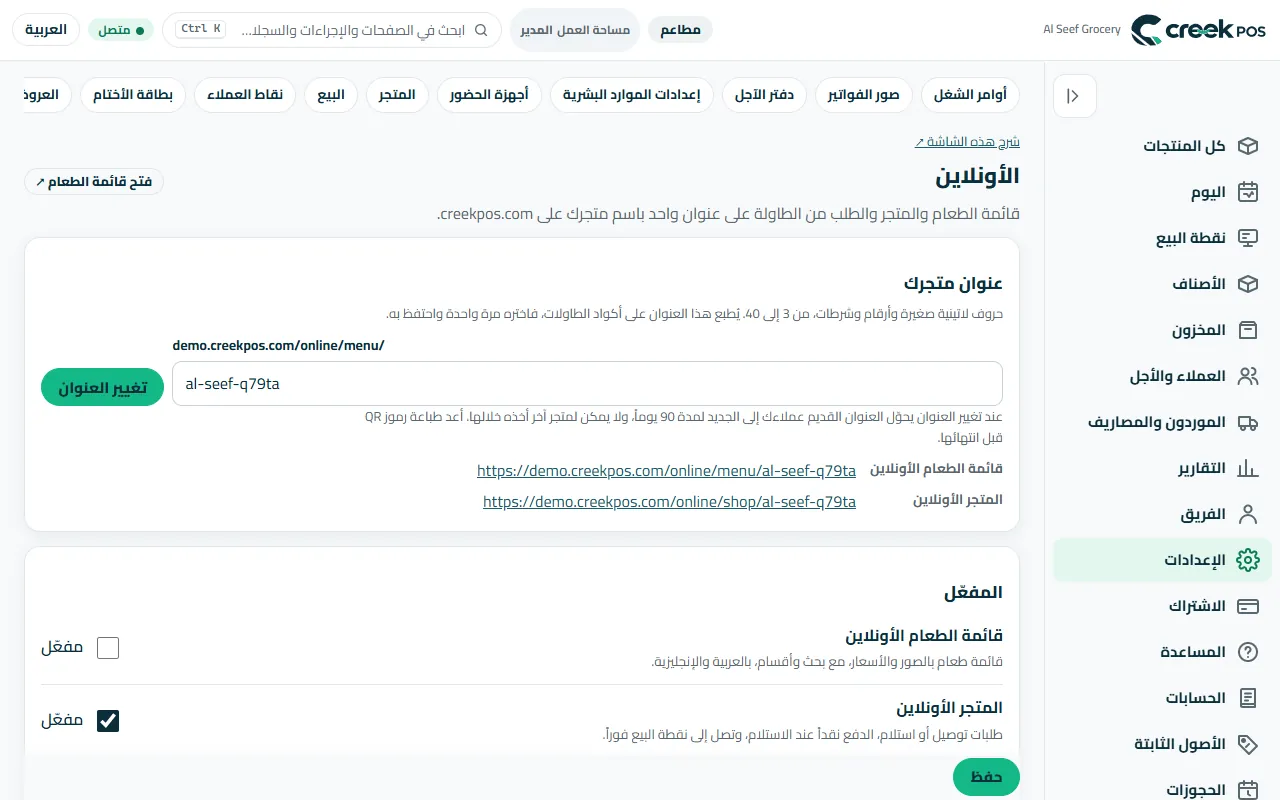This screenshot has width=1280, height=800.
Task: Open the أوامر الشغل tab
Action: tap(970, 95)
